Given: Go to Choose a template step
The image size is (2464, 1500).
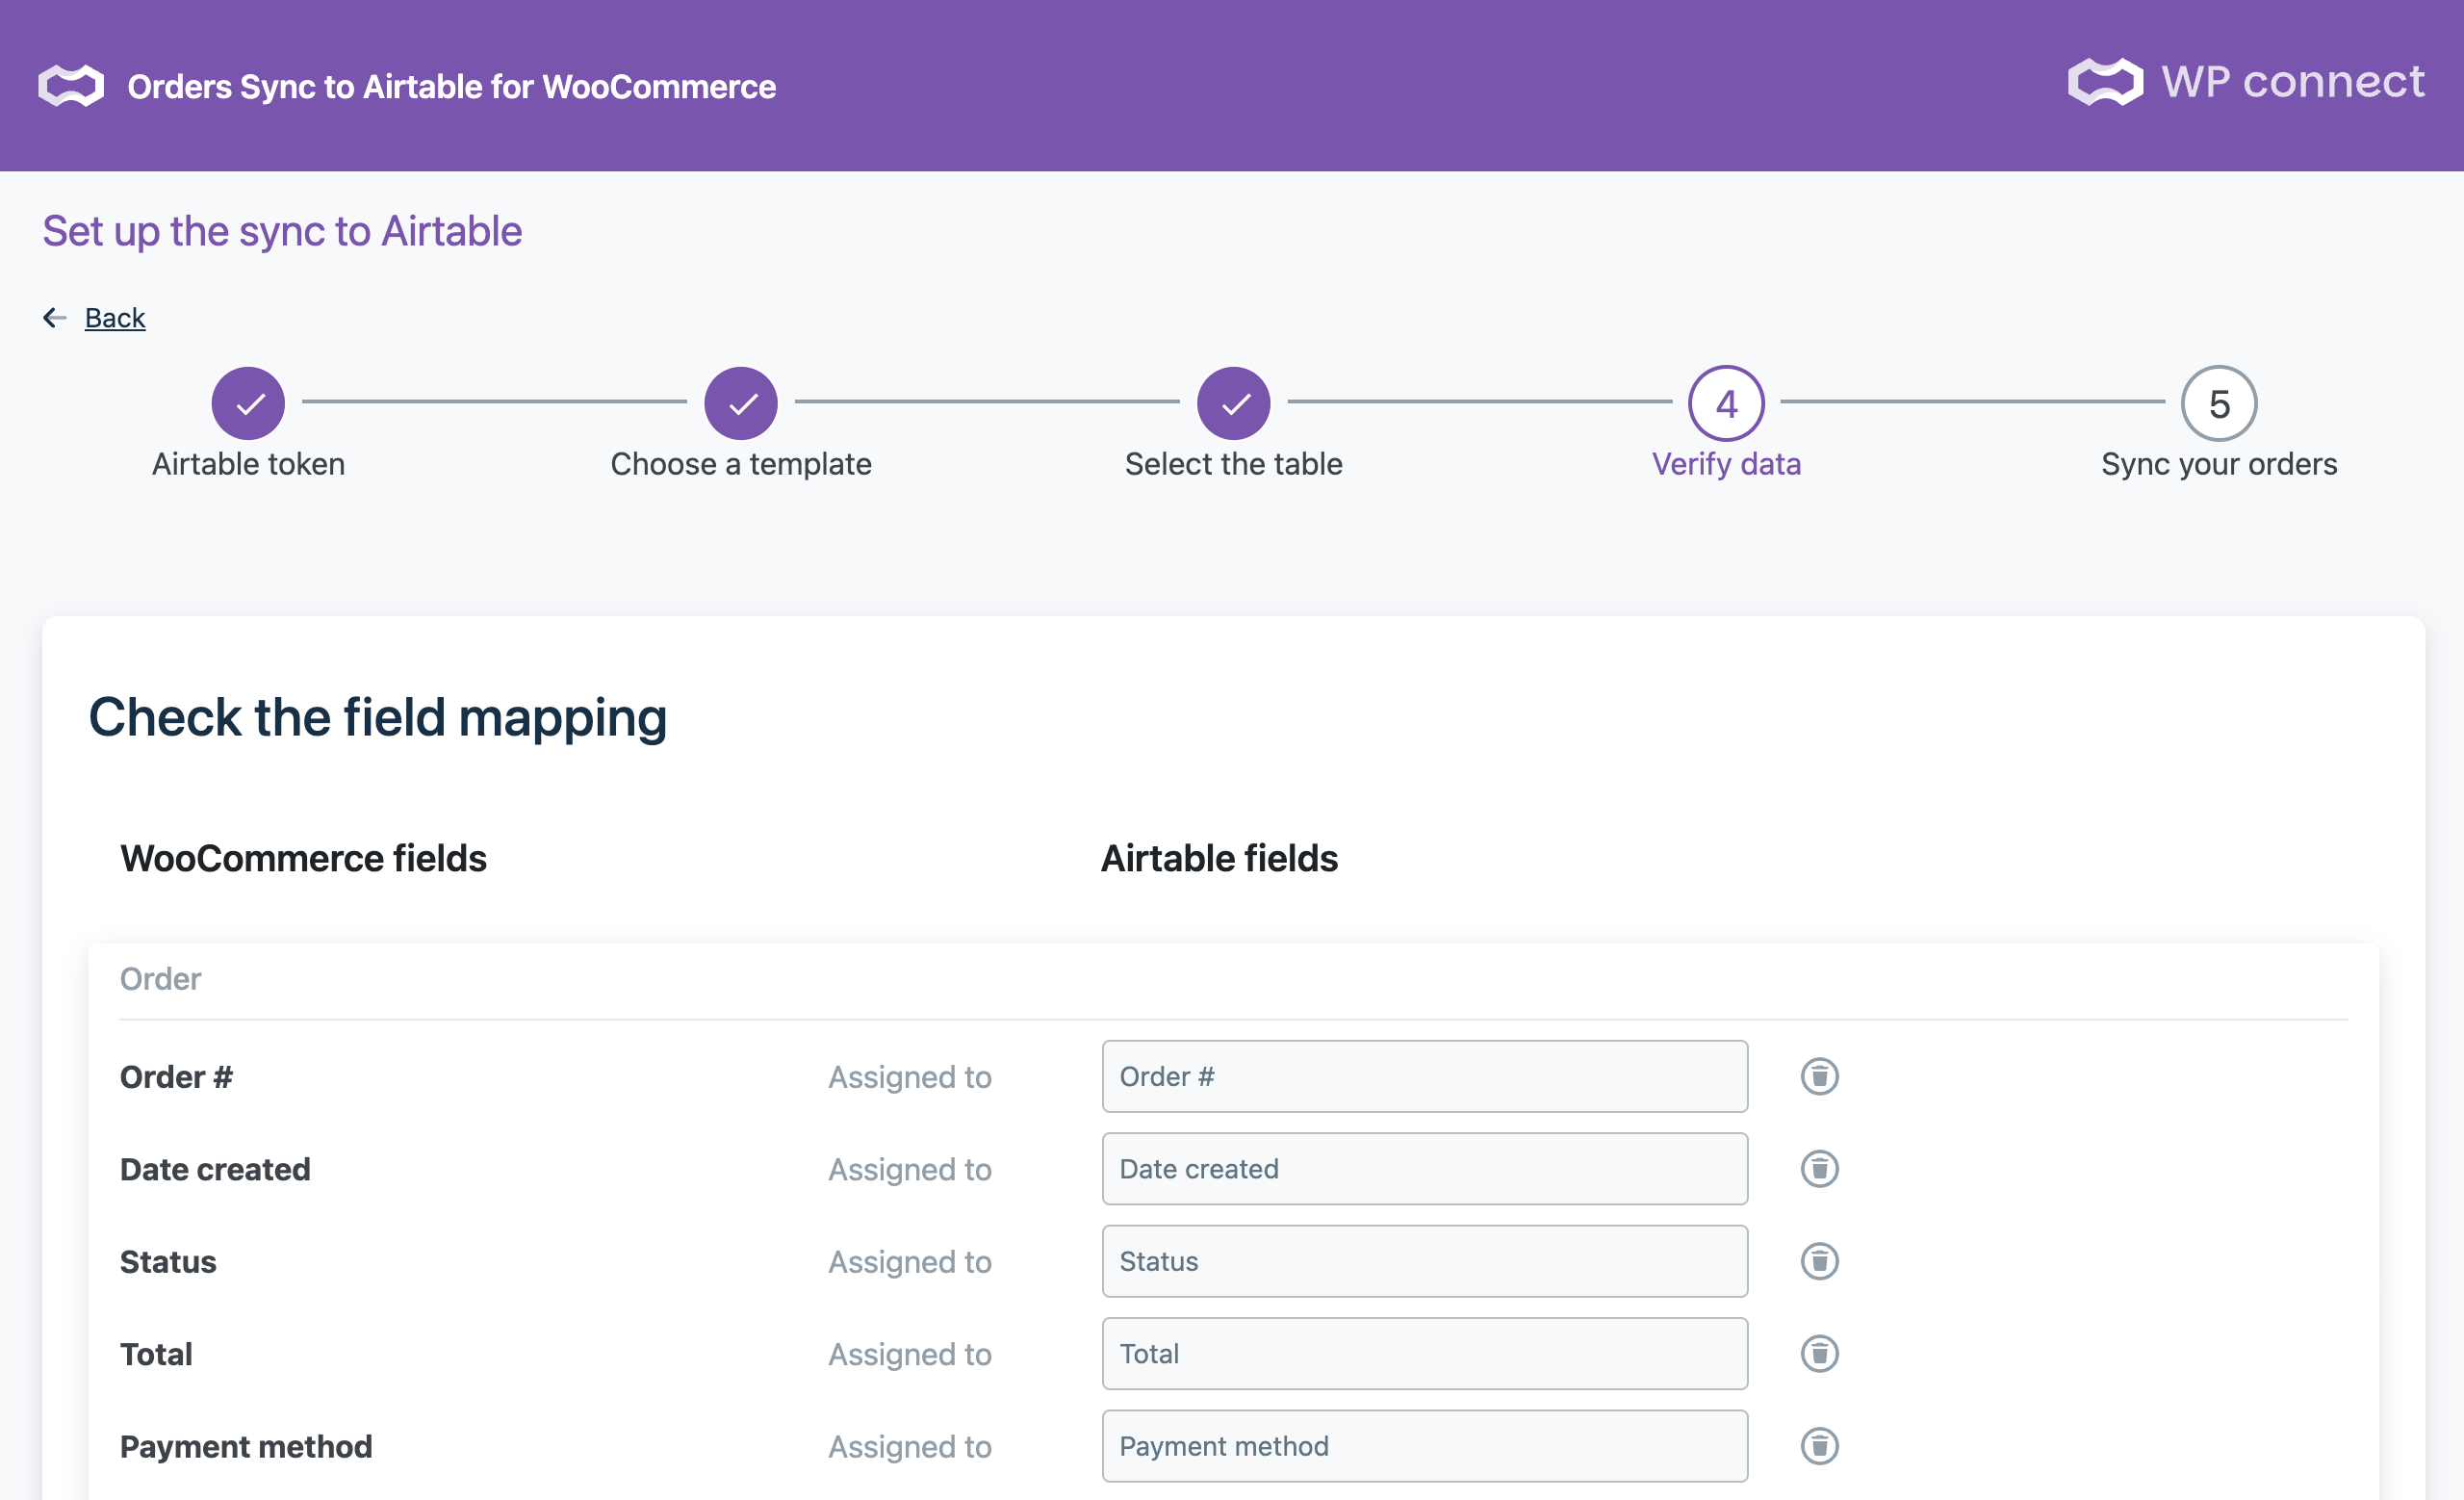Looking at the screenshot, I should click(741, 404).
